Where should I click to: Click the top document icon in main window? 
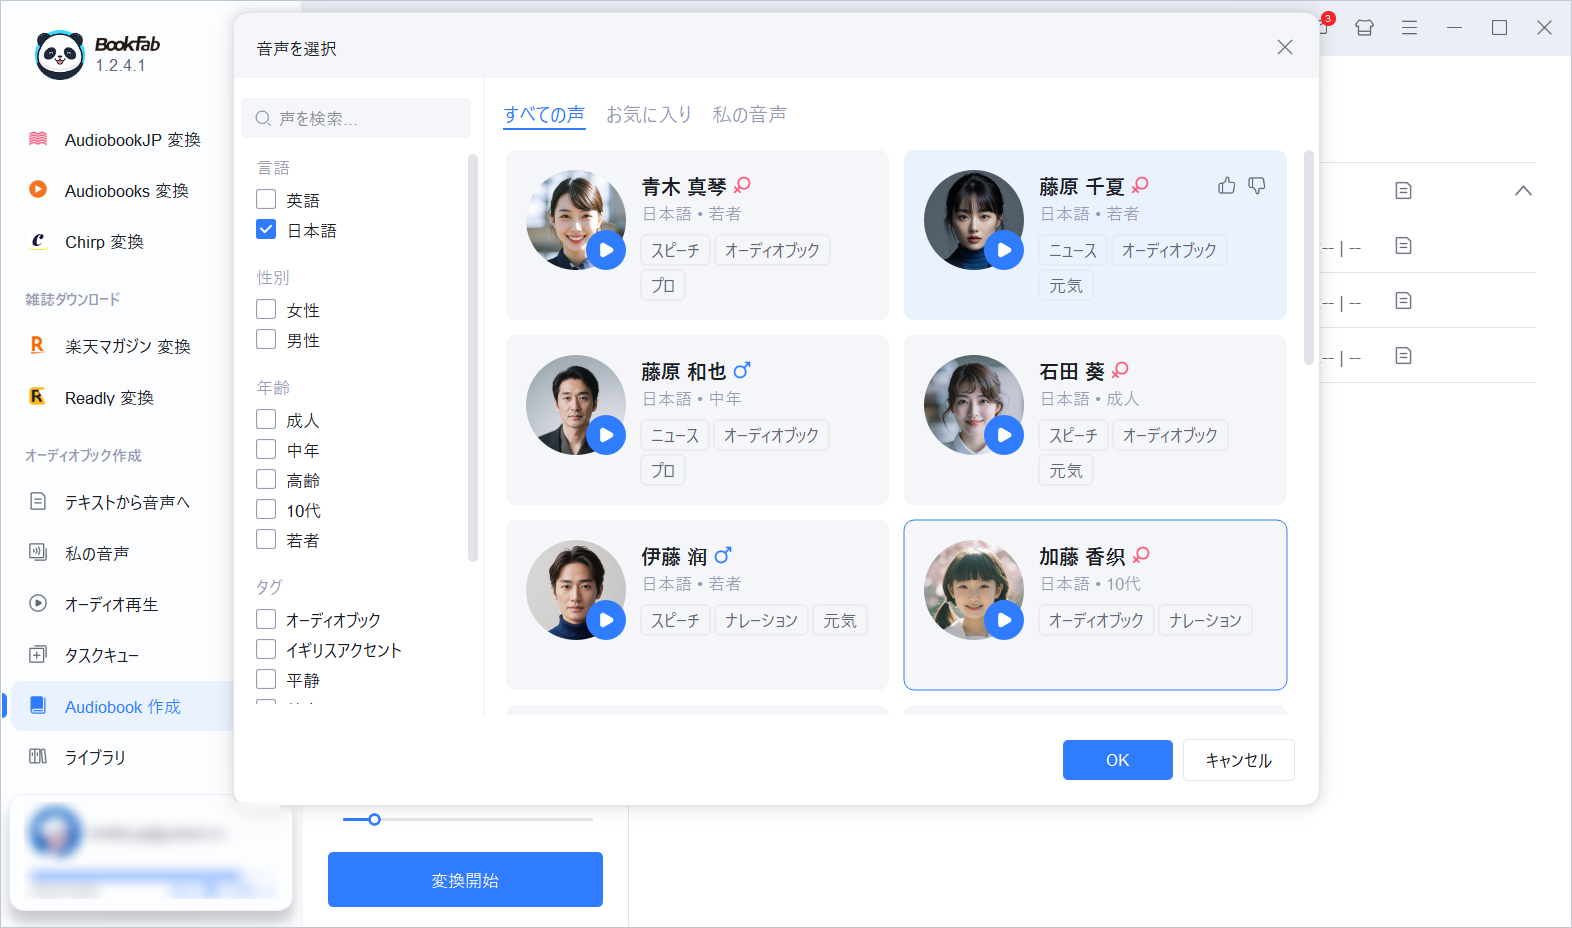tap(1403, 190)
